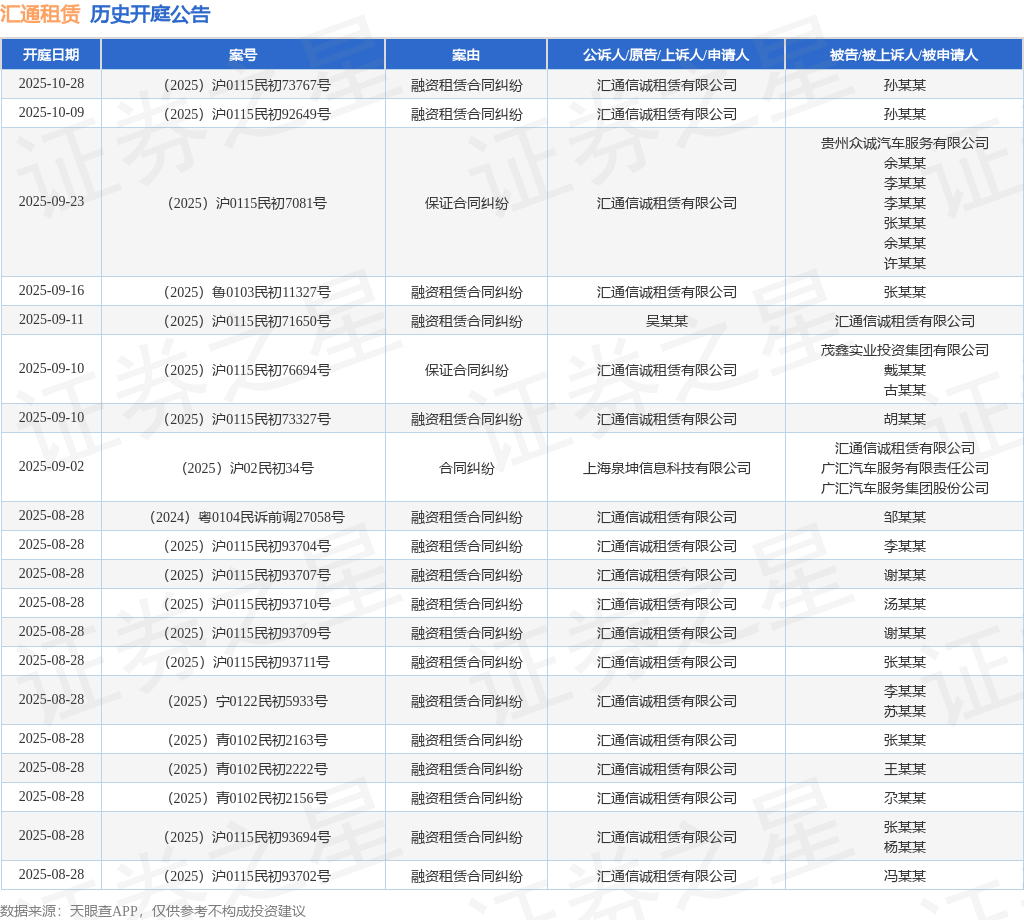Select the 被告/被上诉人/被申请人 column header
The width and height of the screenshot is (1024, 920).
point(904,55)
